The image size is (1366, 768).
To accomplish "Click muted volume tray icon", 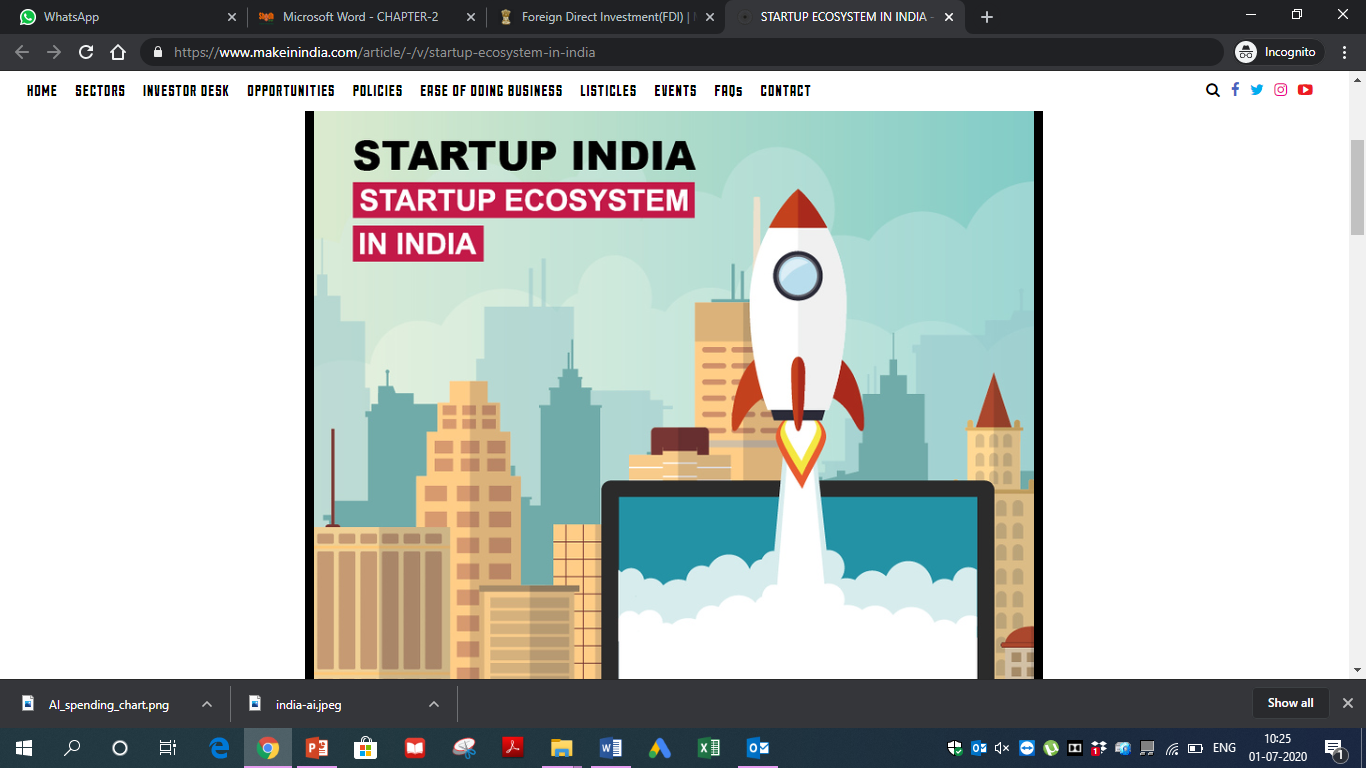I will point(1003,748).
